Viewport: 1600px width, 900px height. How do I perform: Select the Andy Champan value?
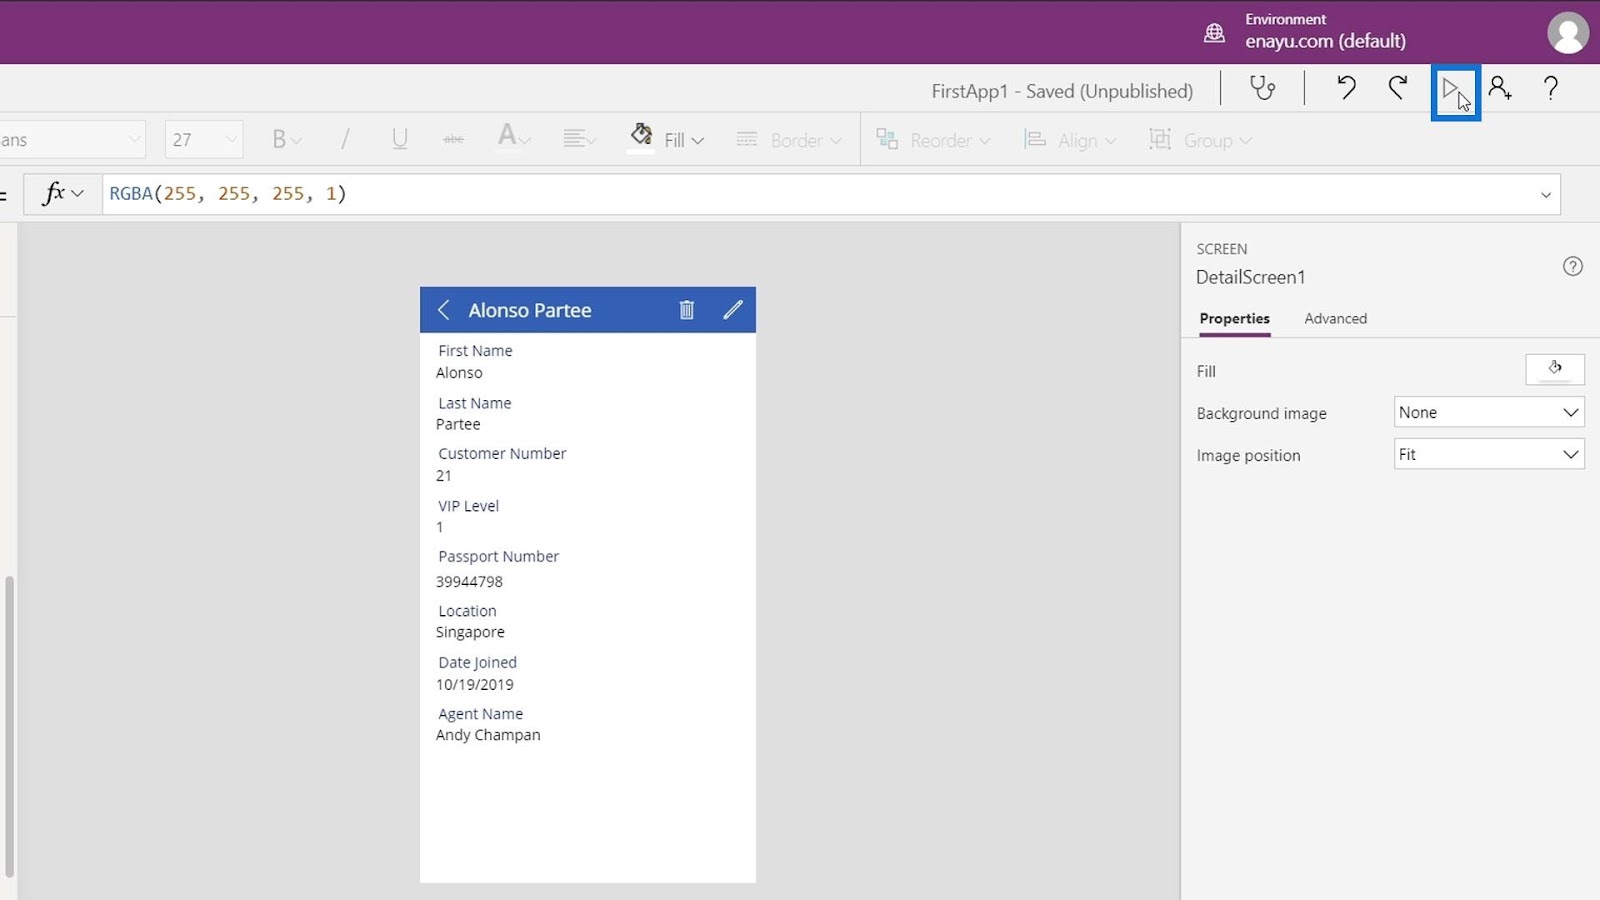(x=488, y=735)
